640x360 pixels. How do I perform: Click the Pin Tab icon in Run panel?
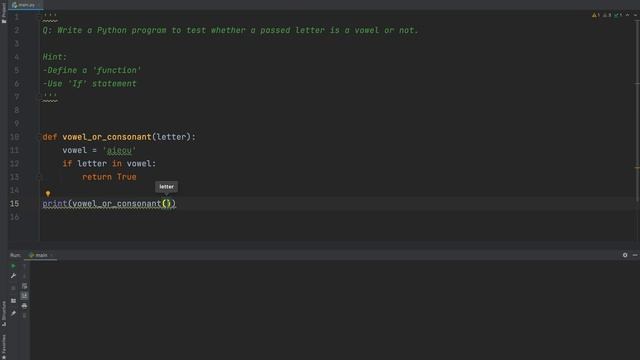13,313
